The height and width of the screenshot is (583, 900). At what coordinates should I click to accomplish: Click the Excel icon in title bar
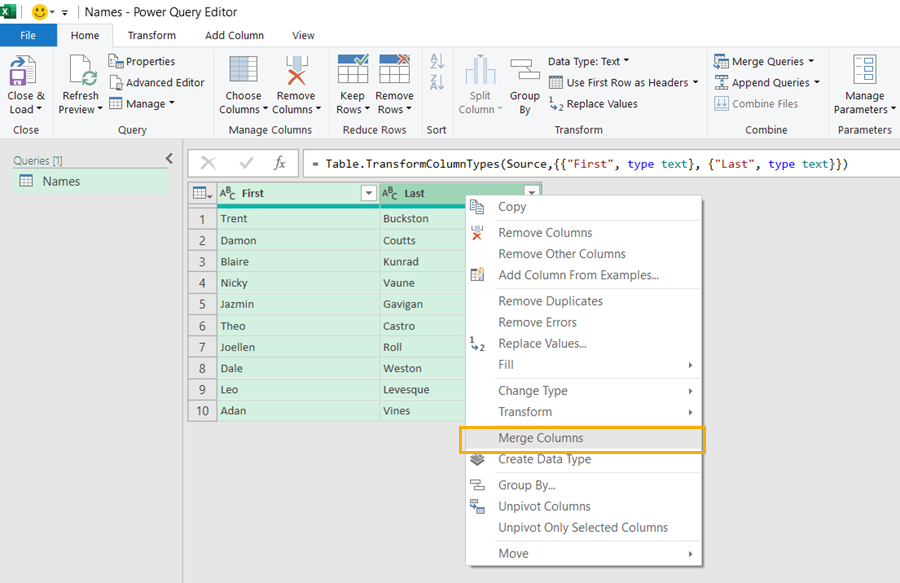tap(8, 11)
